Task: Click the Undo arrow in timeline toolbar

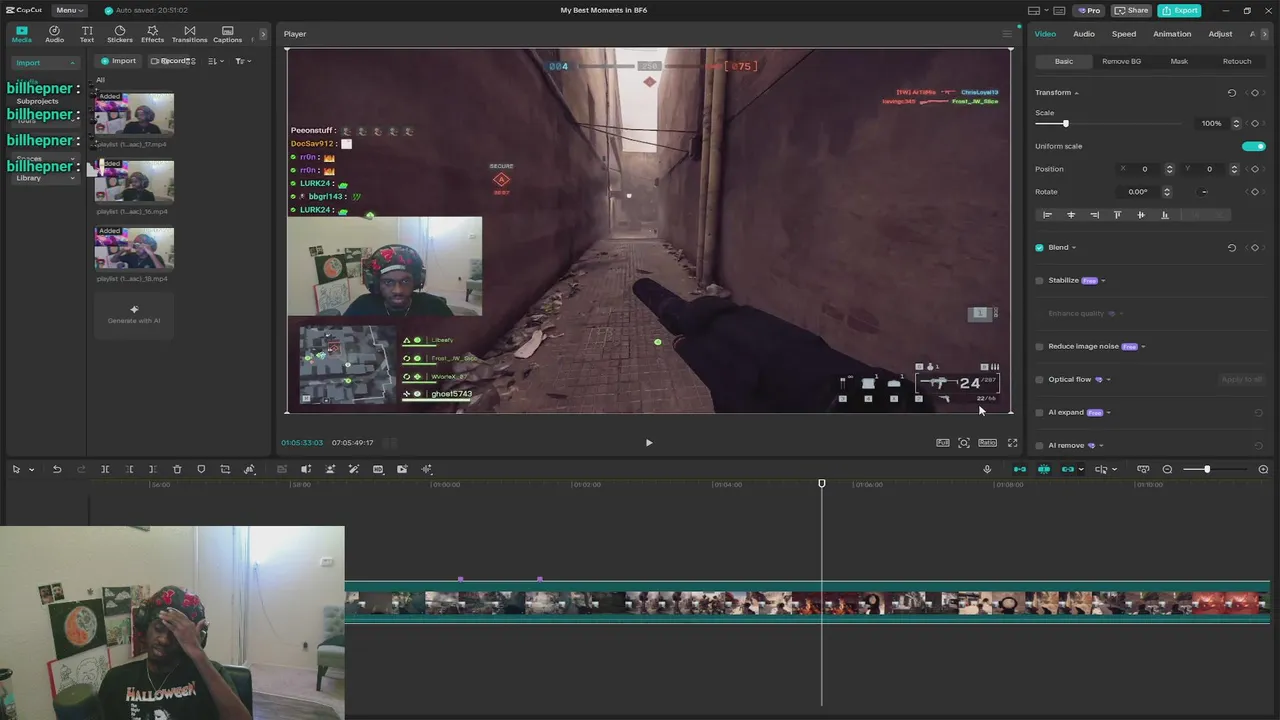Action: pyautogui.click(x=57, y=469)
